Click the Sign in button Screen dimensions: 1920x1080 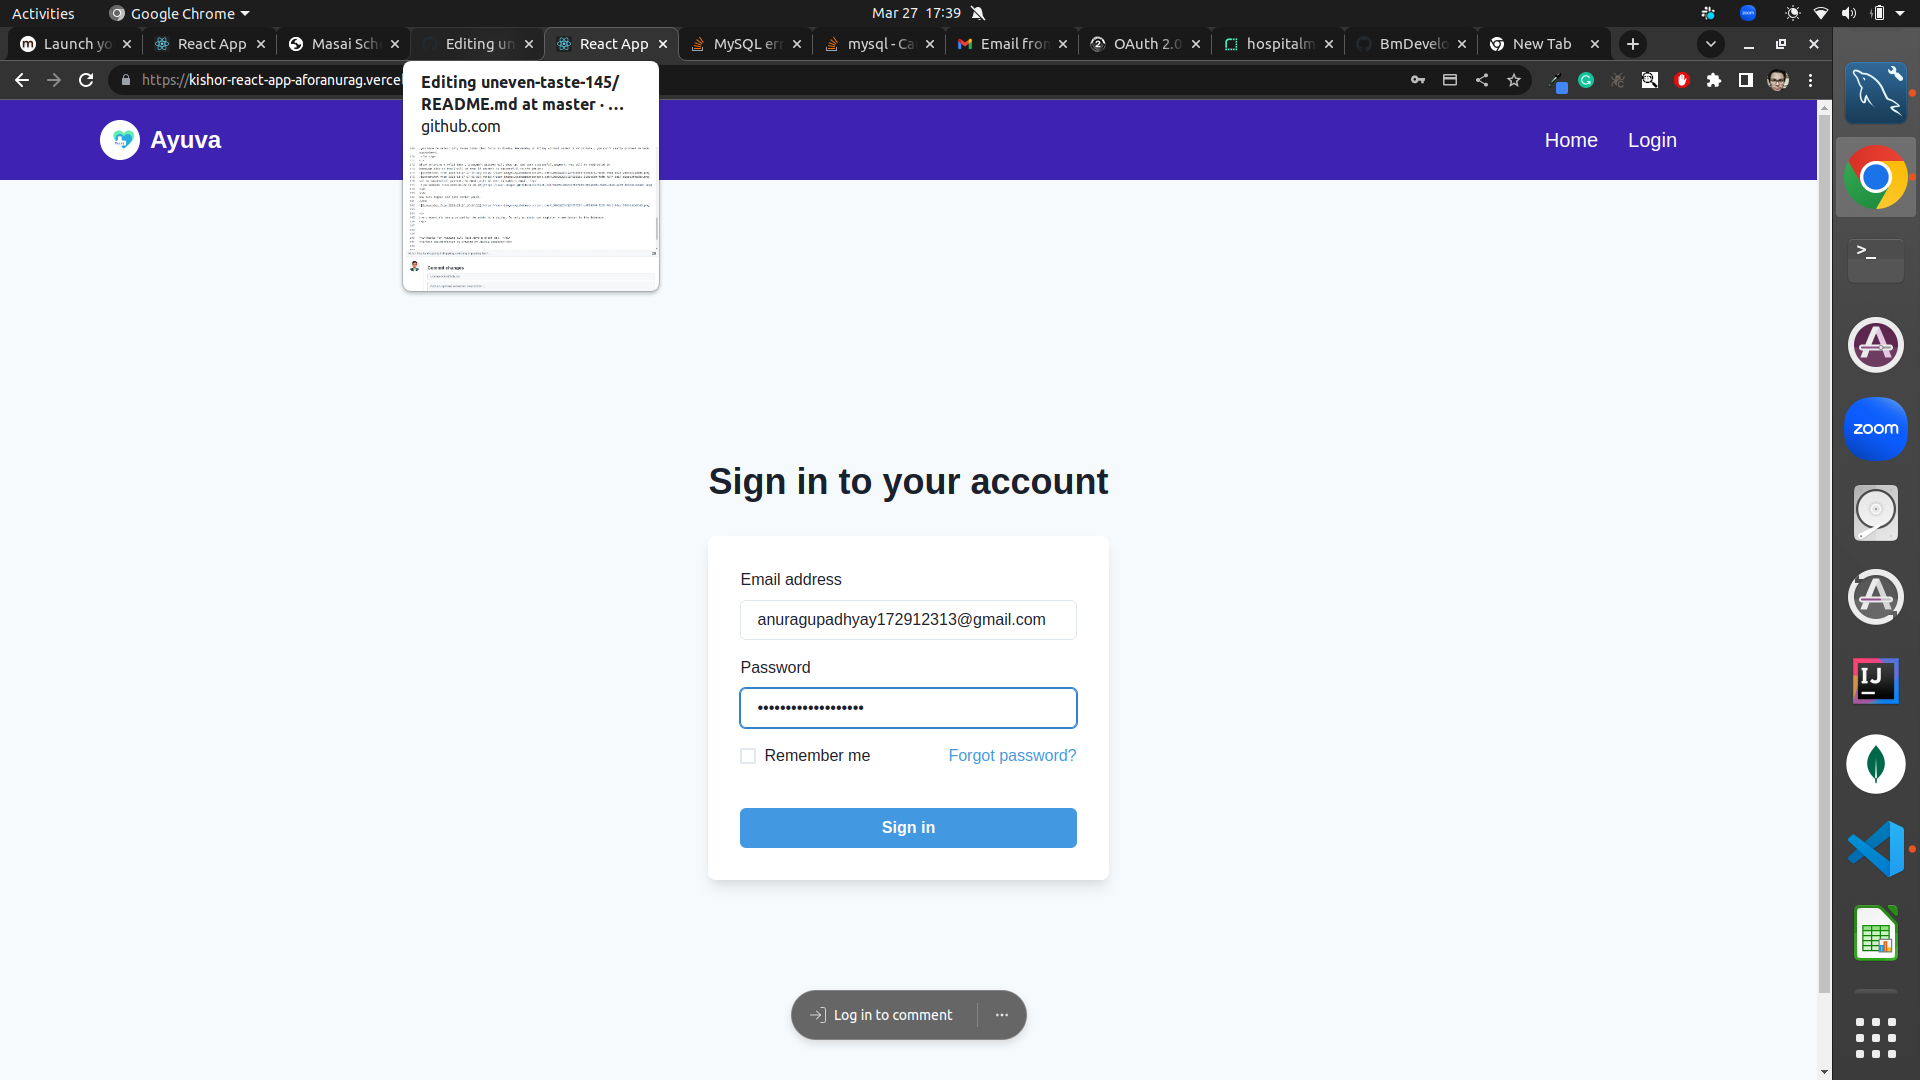(x=907, y=827)
